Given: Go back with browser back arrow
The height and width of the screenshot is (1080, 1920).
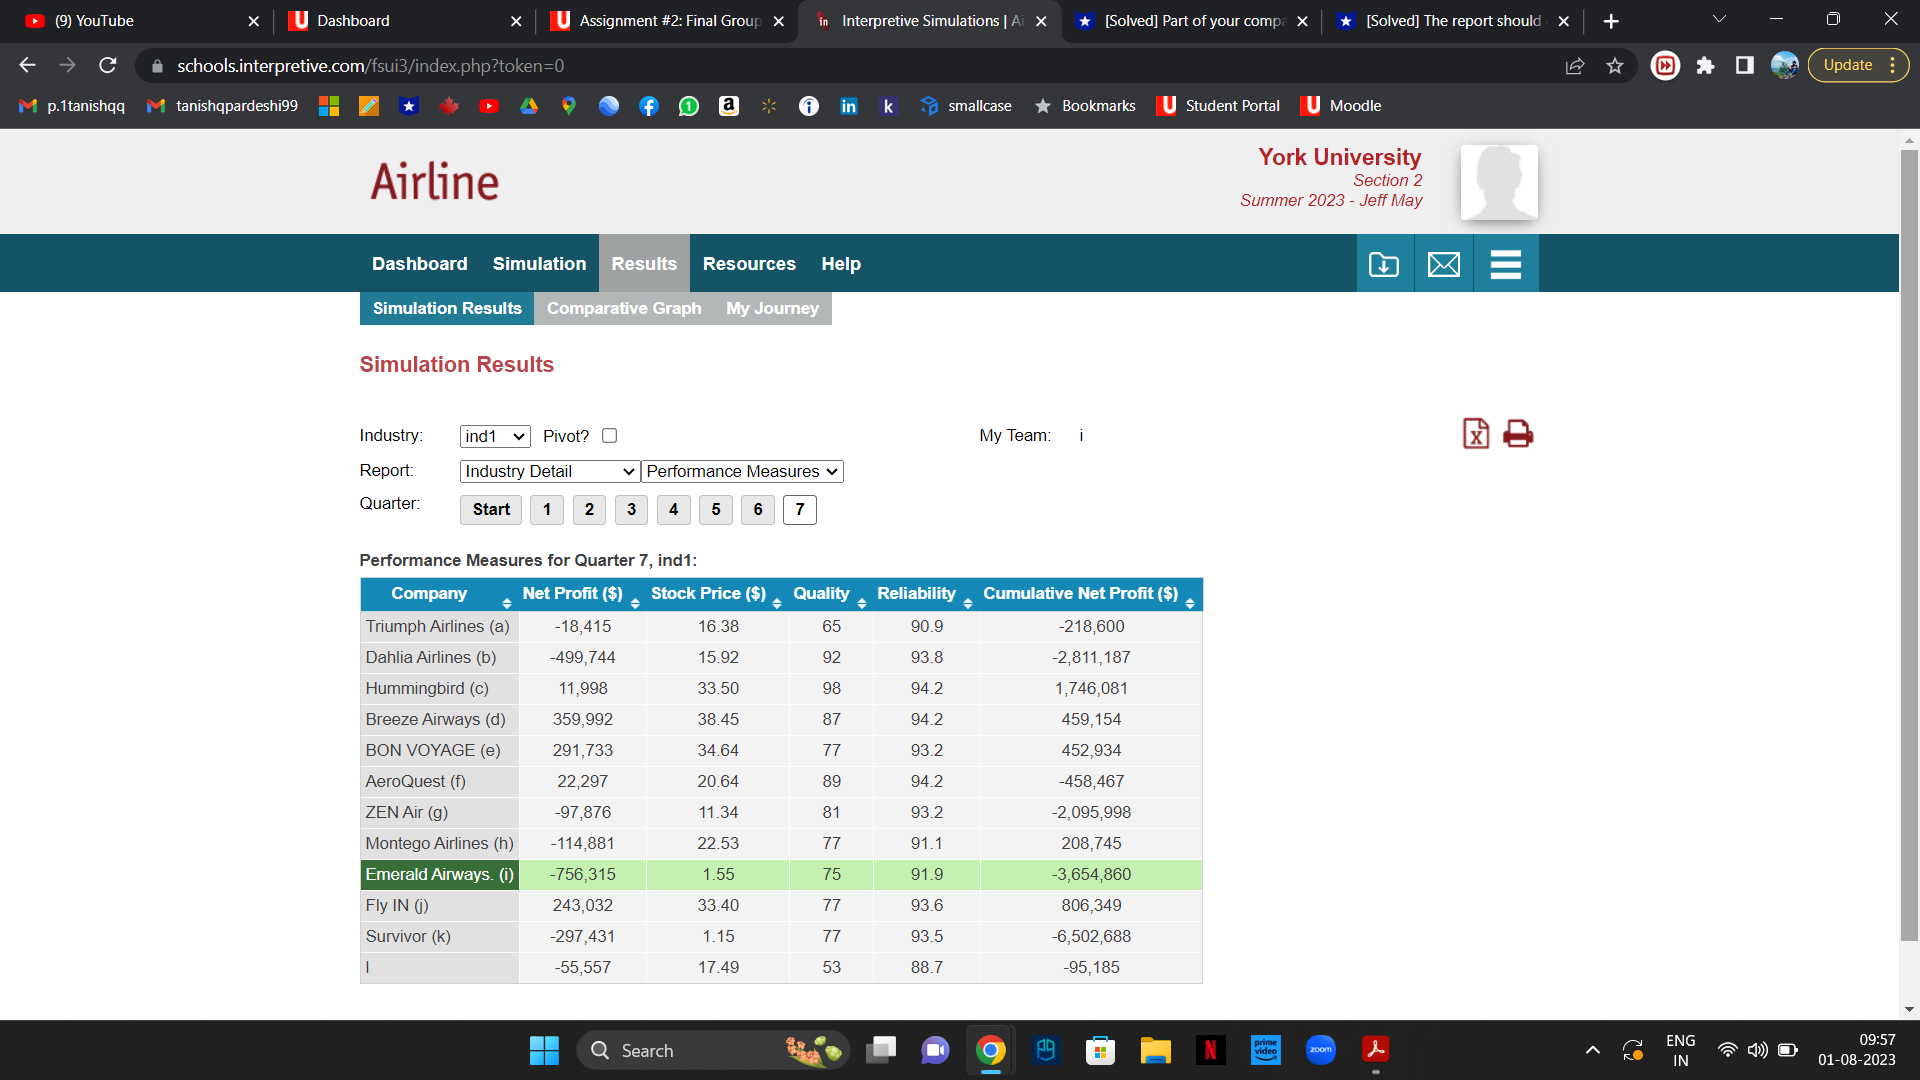Looking at the screenshot, I should tap(28, 66).
